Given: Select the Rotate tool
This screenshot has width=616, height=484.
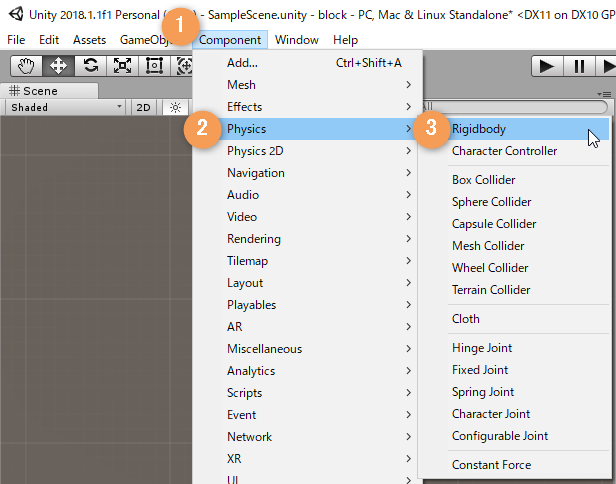Looking at the screenshot, I should tap(90, 66).
